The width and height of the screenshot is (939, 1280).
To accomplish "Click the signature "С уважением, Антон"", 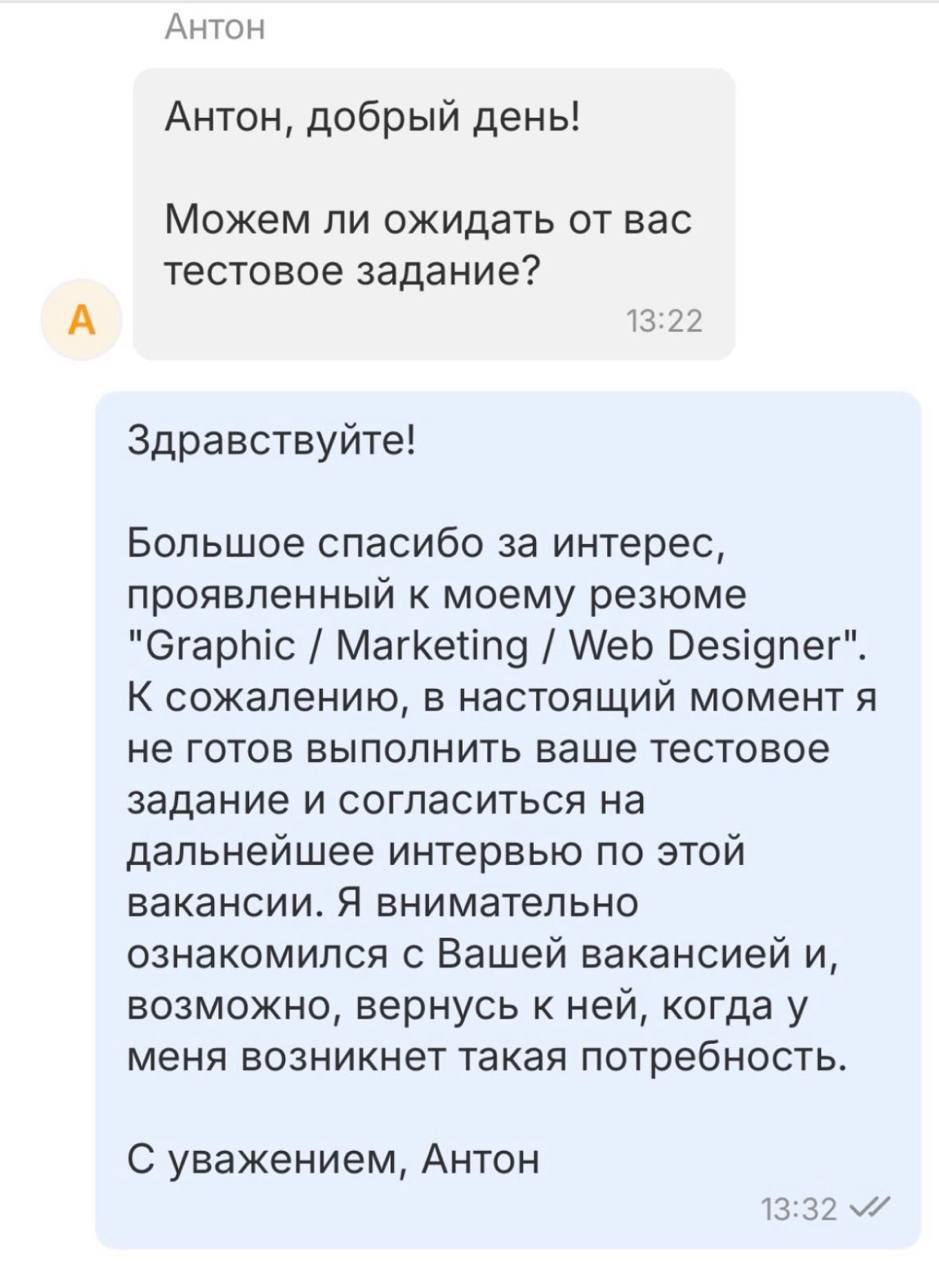I will pyautogui.click(x=334, y=1160).
